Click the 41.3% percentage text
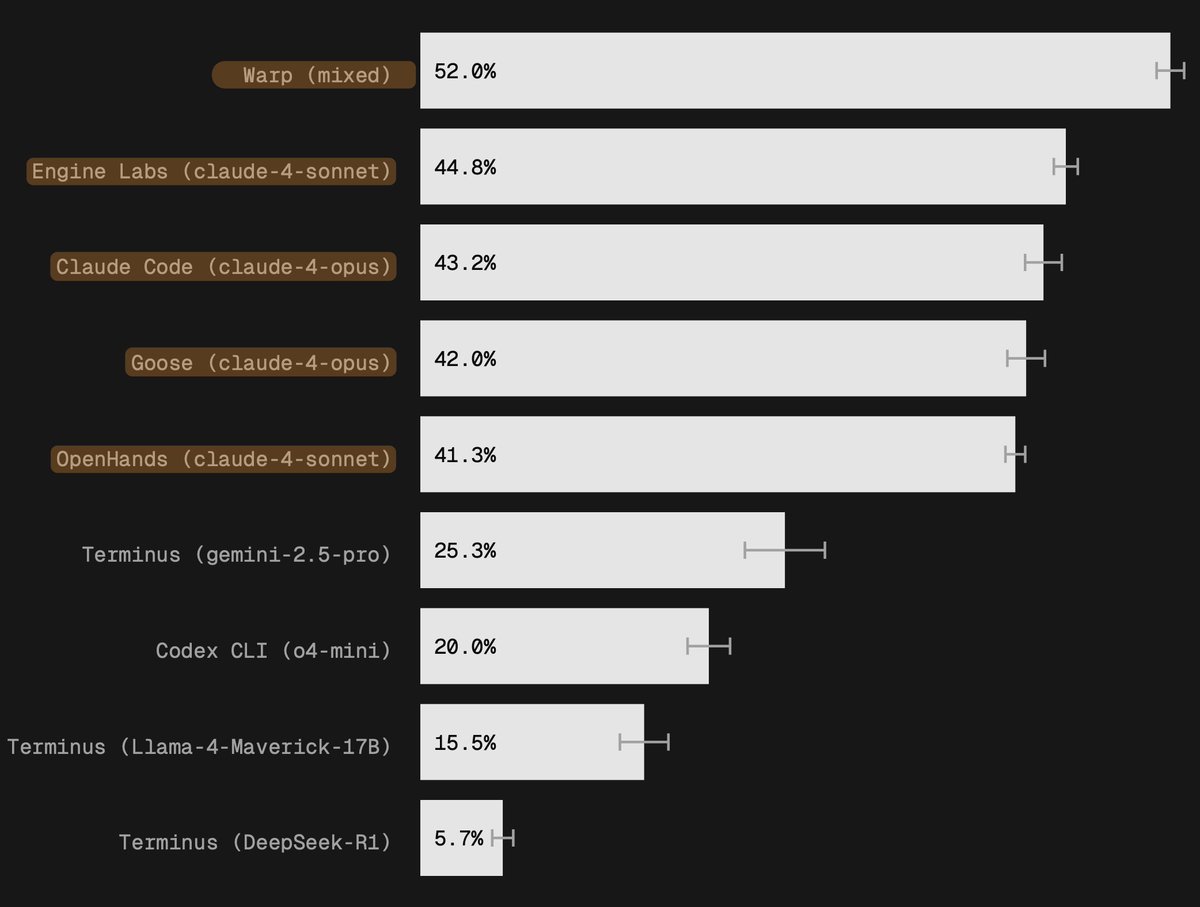Viewport: 1200px width, 907px height. [x=465, y=456]
